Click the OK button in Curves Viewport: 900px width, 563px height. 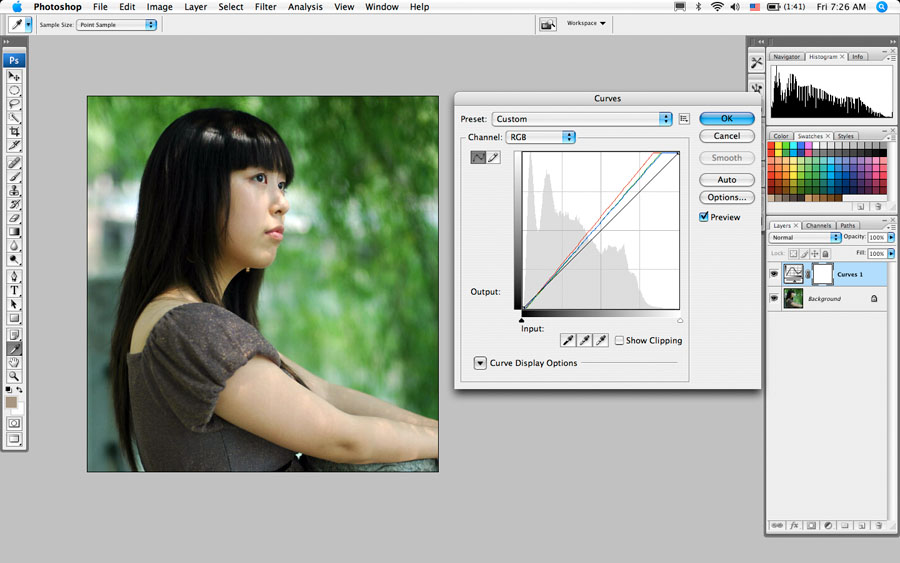727,118
